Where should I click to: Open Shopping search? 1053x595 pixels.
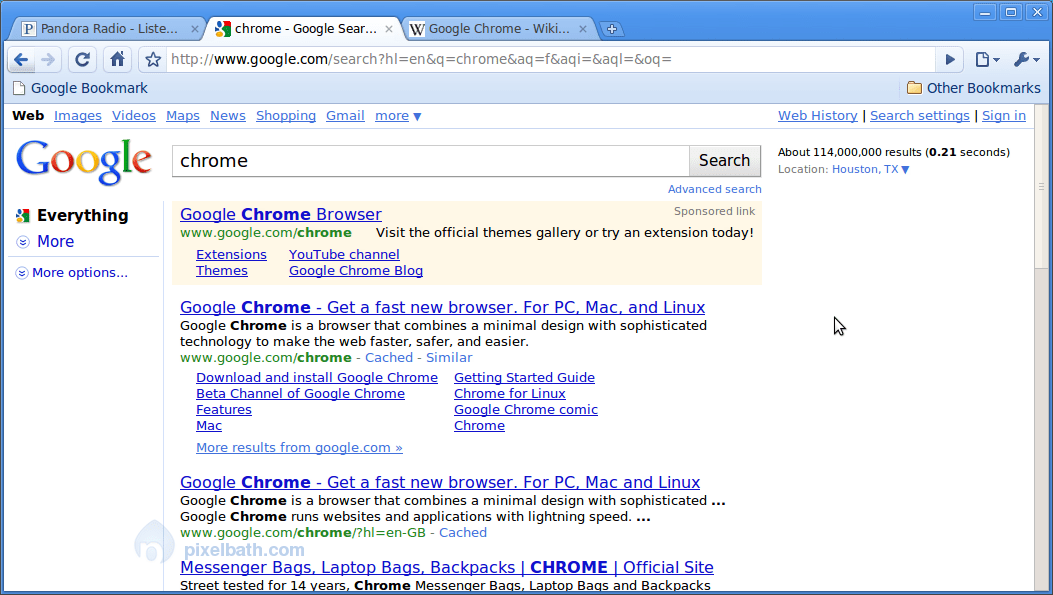285,116
